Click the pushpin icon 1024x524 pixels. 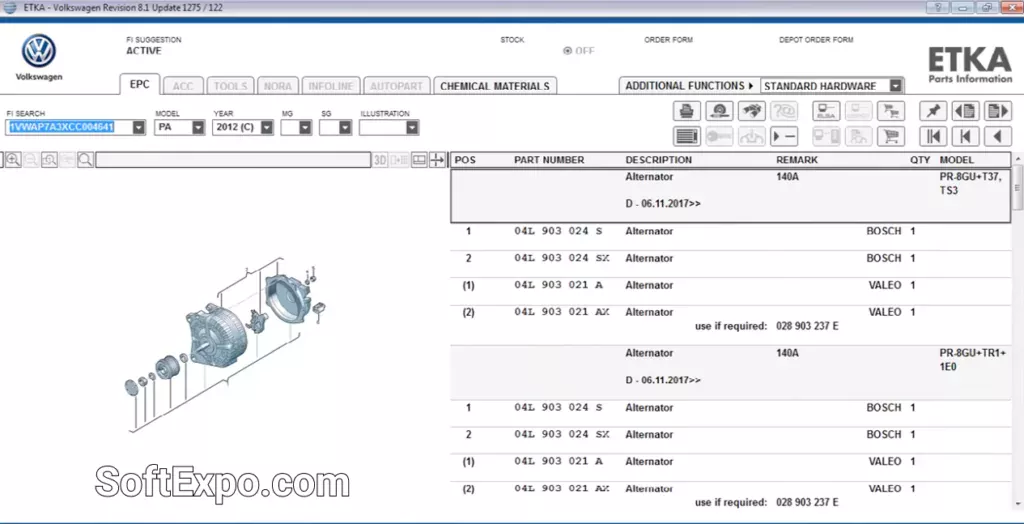coord(933,111)
